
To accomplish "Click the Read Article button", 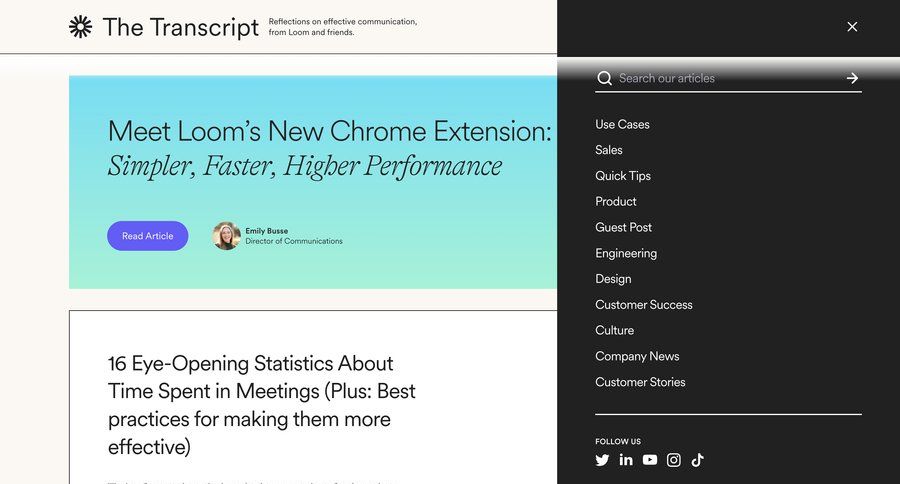I will pyautogui.click(x=148, y=236).
